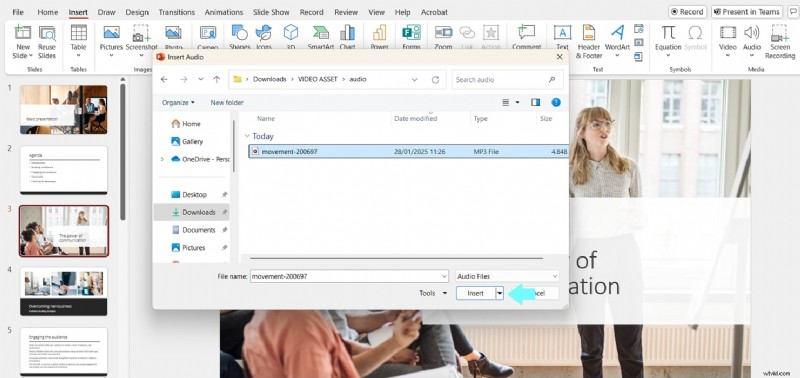This screenshot has width=800, height=378.
Task: Click the Pictures ribbon icon
Action: coord(111,33)
